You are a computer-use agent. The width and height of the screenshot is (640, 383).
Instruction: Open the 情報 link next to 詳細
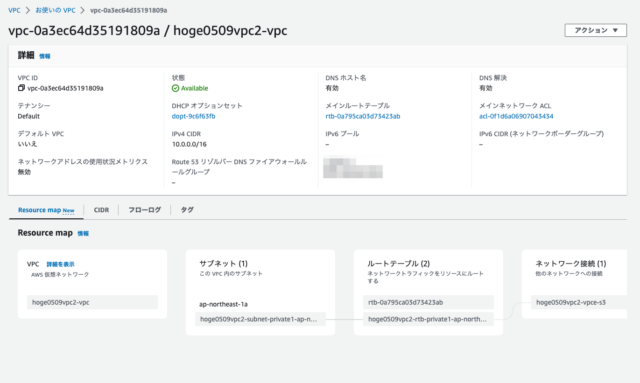pos(44,56)
